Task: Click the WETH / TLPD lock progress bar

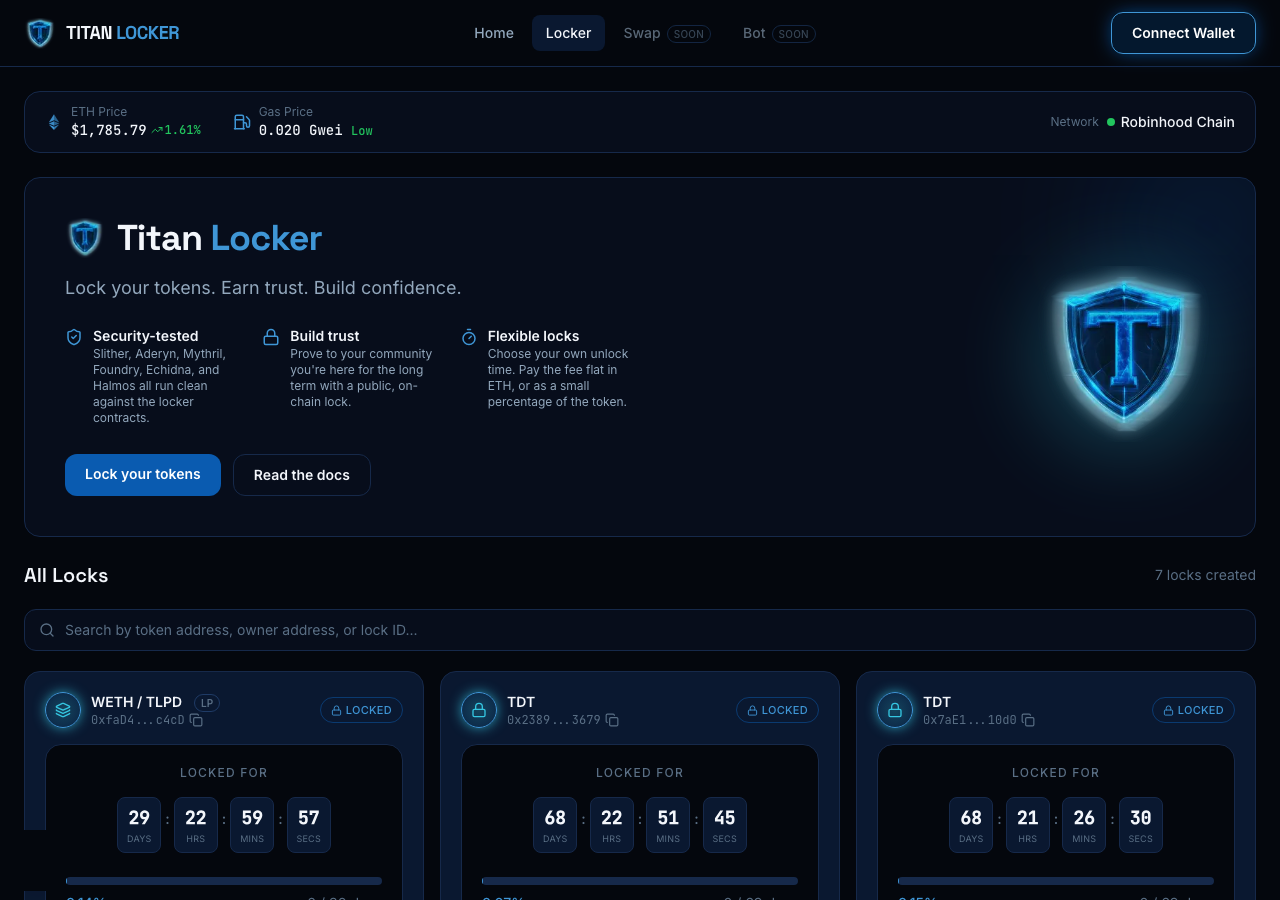Action: [x=224, y=881]
